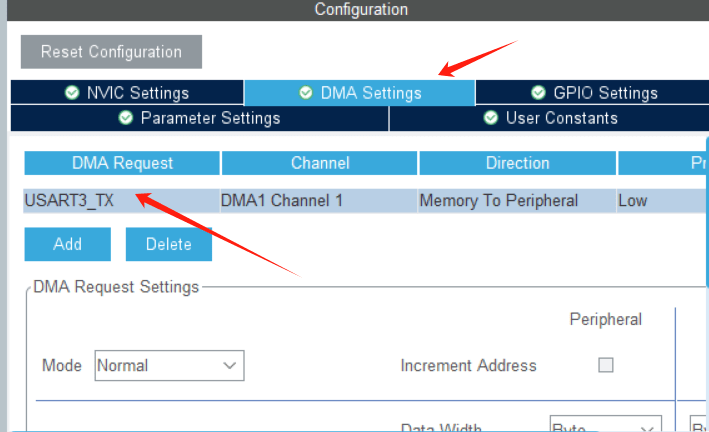This screenshot has height=432, width=709.
Task: Click the DMA1 Channel 1 cell
Action: pos(282,200)
